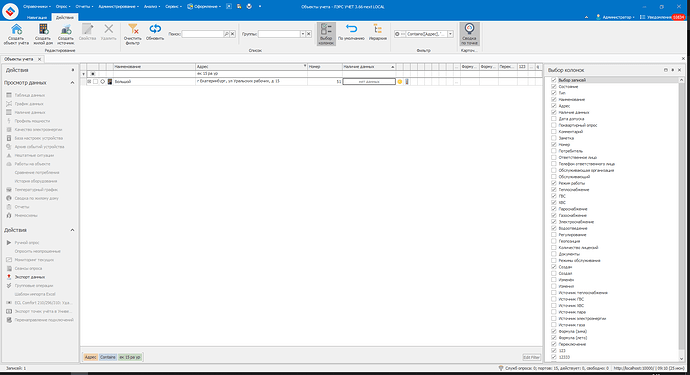690x375 pixels.
Task: Open the Справочники menu
Action: 37,7
